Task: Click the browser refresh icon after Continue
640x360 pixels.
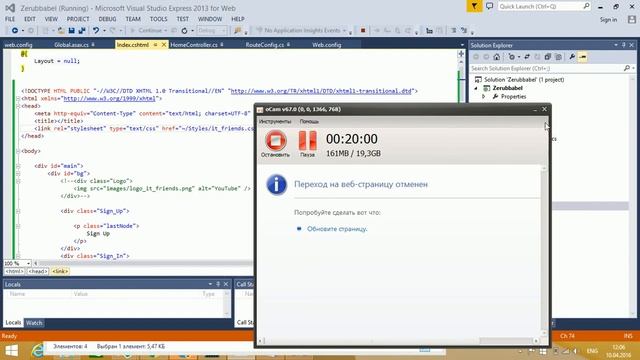Action: pos(184,31)
